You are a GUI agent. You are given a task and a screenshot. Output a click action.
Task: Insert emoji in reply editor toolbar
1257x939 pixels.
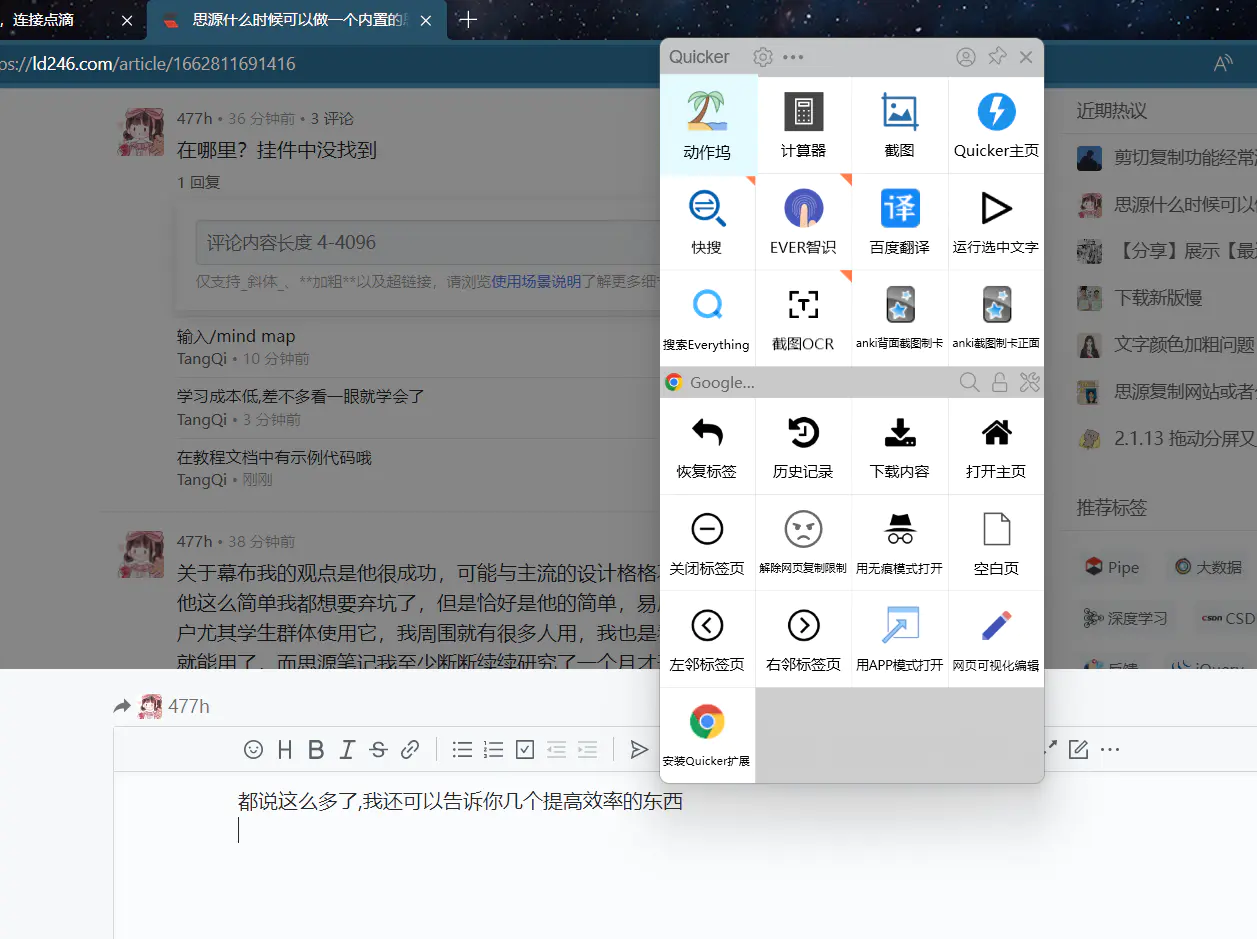[254, 749]
